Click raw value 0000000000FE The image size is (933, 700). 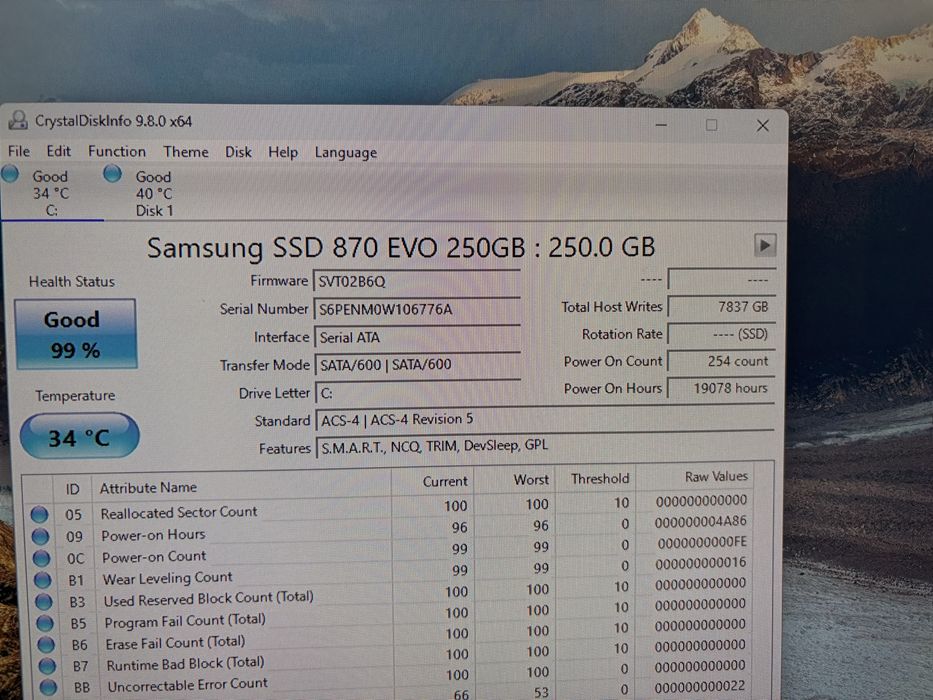click(702, 542)
